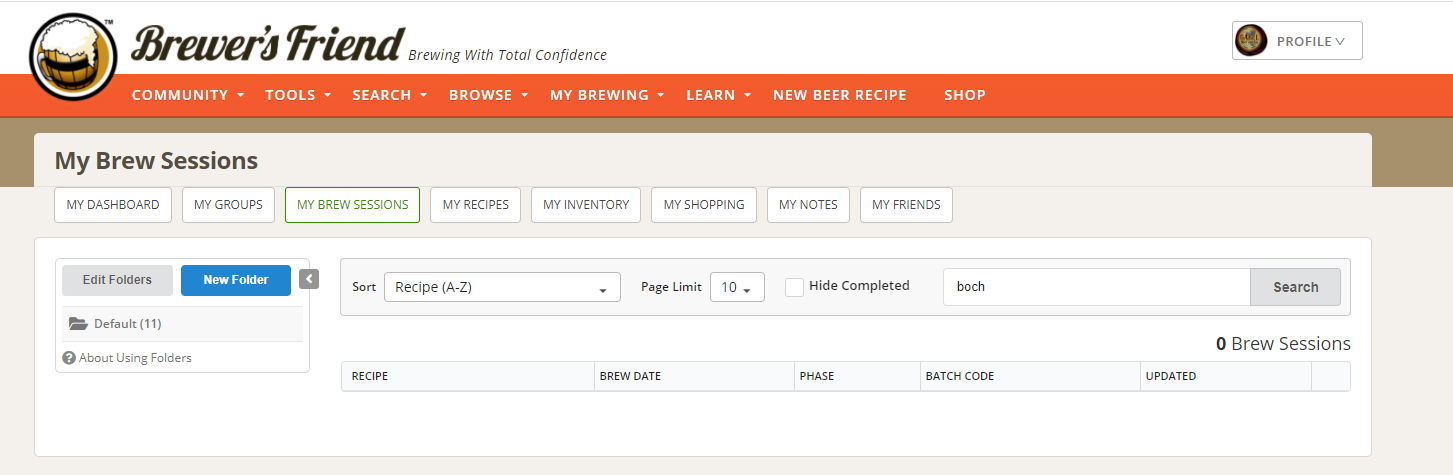Collapse the folder sidebar with arrow icon
The height and width of the screenshot is (475, 1453).
pyautogui.click(x=309, y=279)
